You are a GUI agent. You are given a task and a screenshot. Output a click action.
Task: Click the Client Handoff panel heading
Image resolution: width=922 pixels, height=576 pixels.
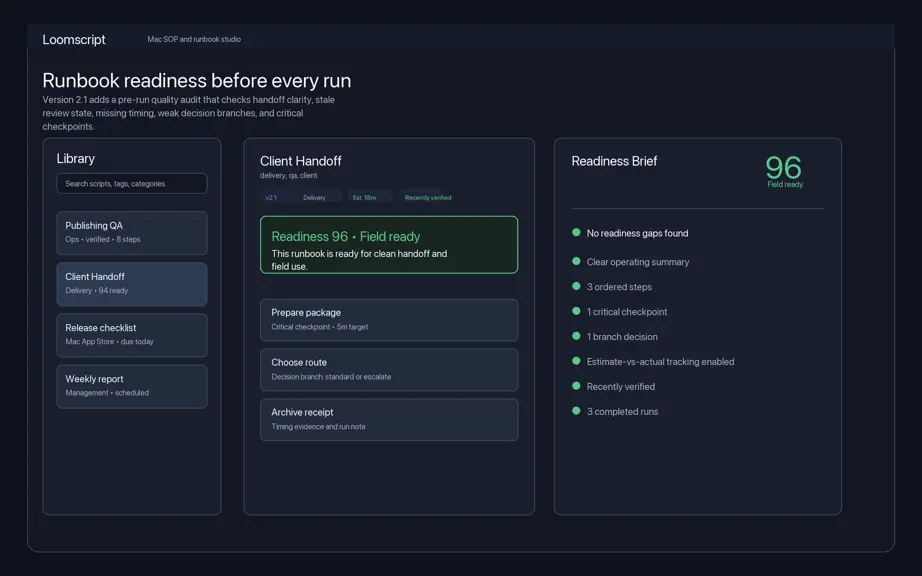300,161
